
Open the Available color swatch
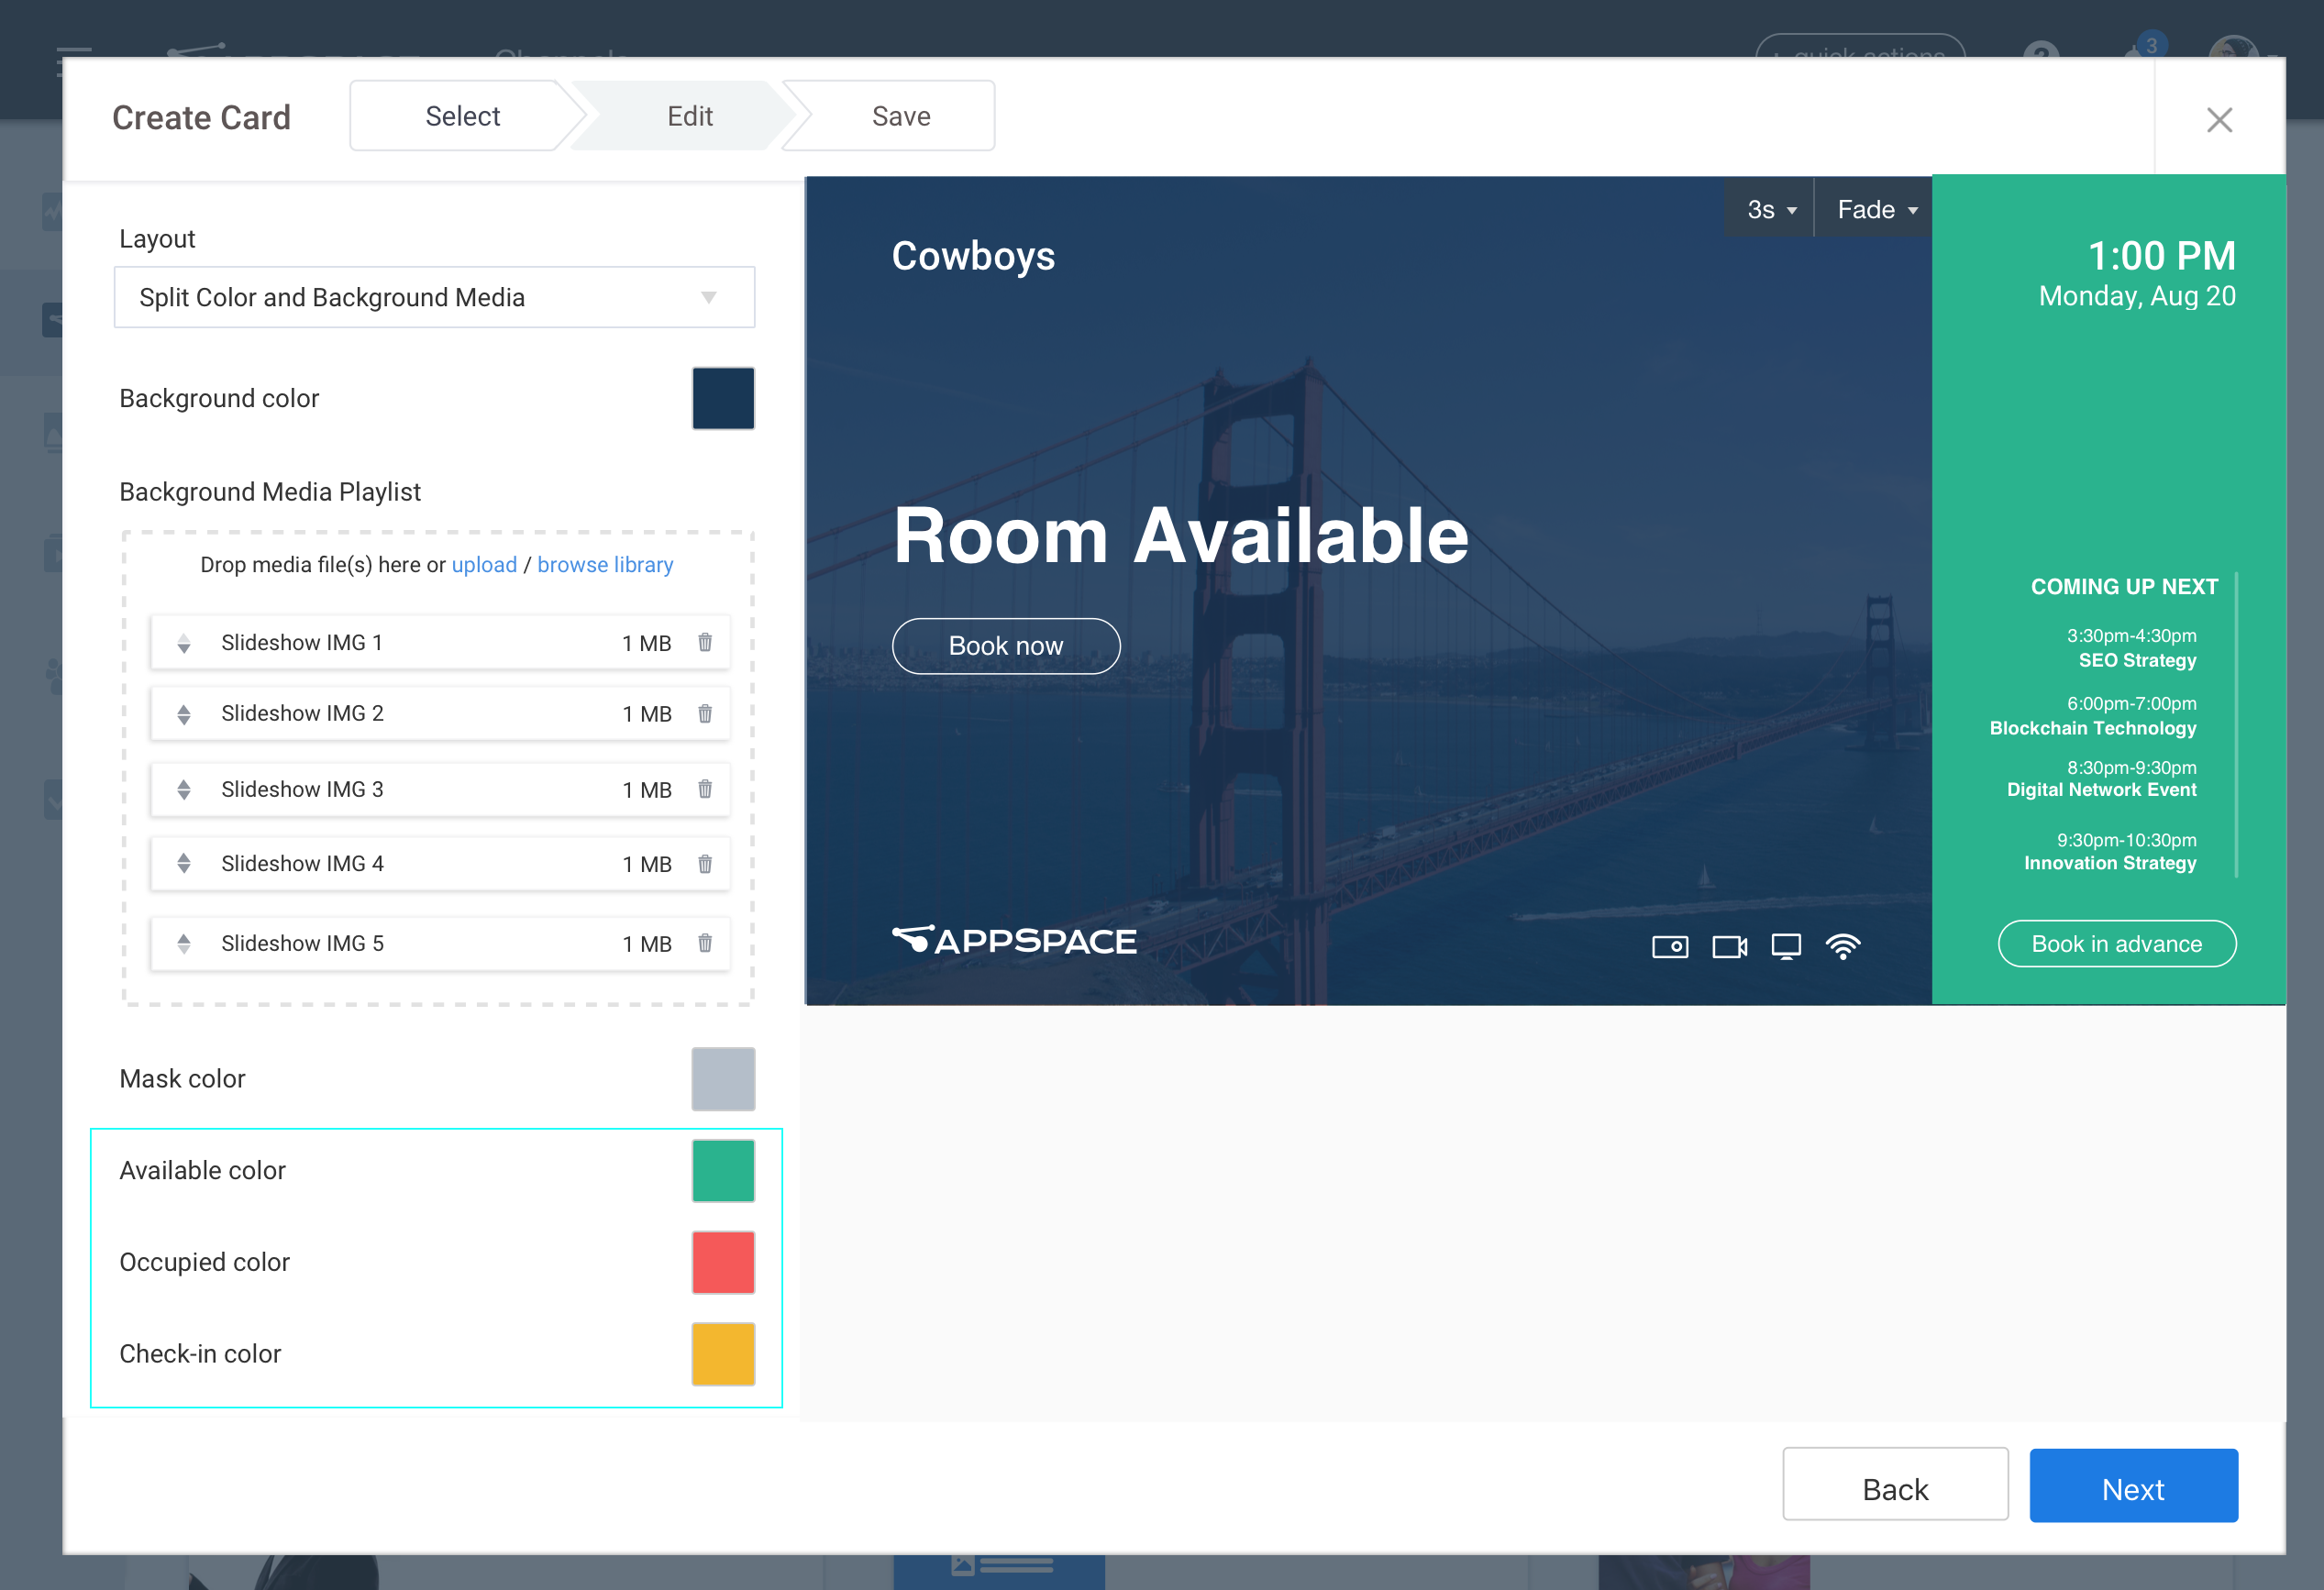723,1170
